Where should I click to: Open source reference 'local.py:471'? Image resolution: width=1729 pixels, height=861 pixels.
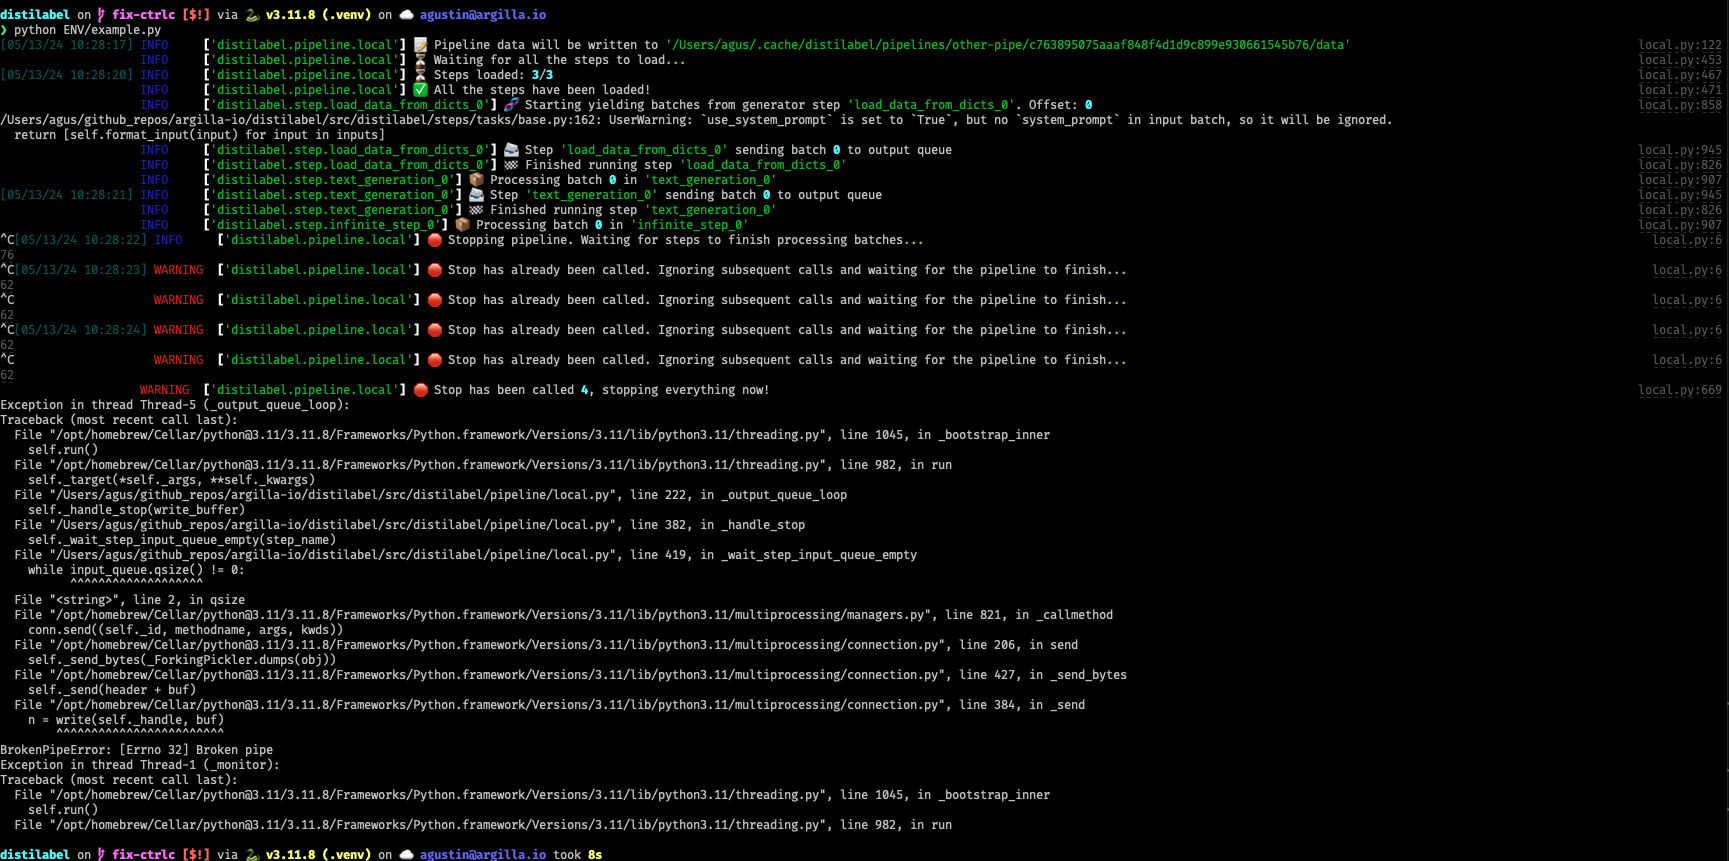(1680, 90)
